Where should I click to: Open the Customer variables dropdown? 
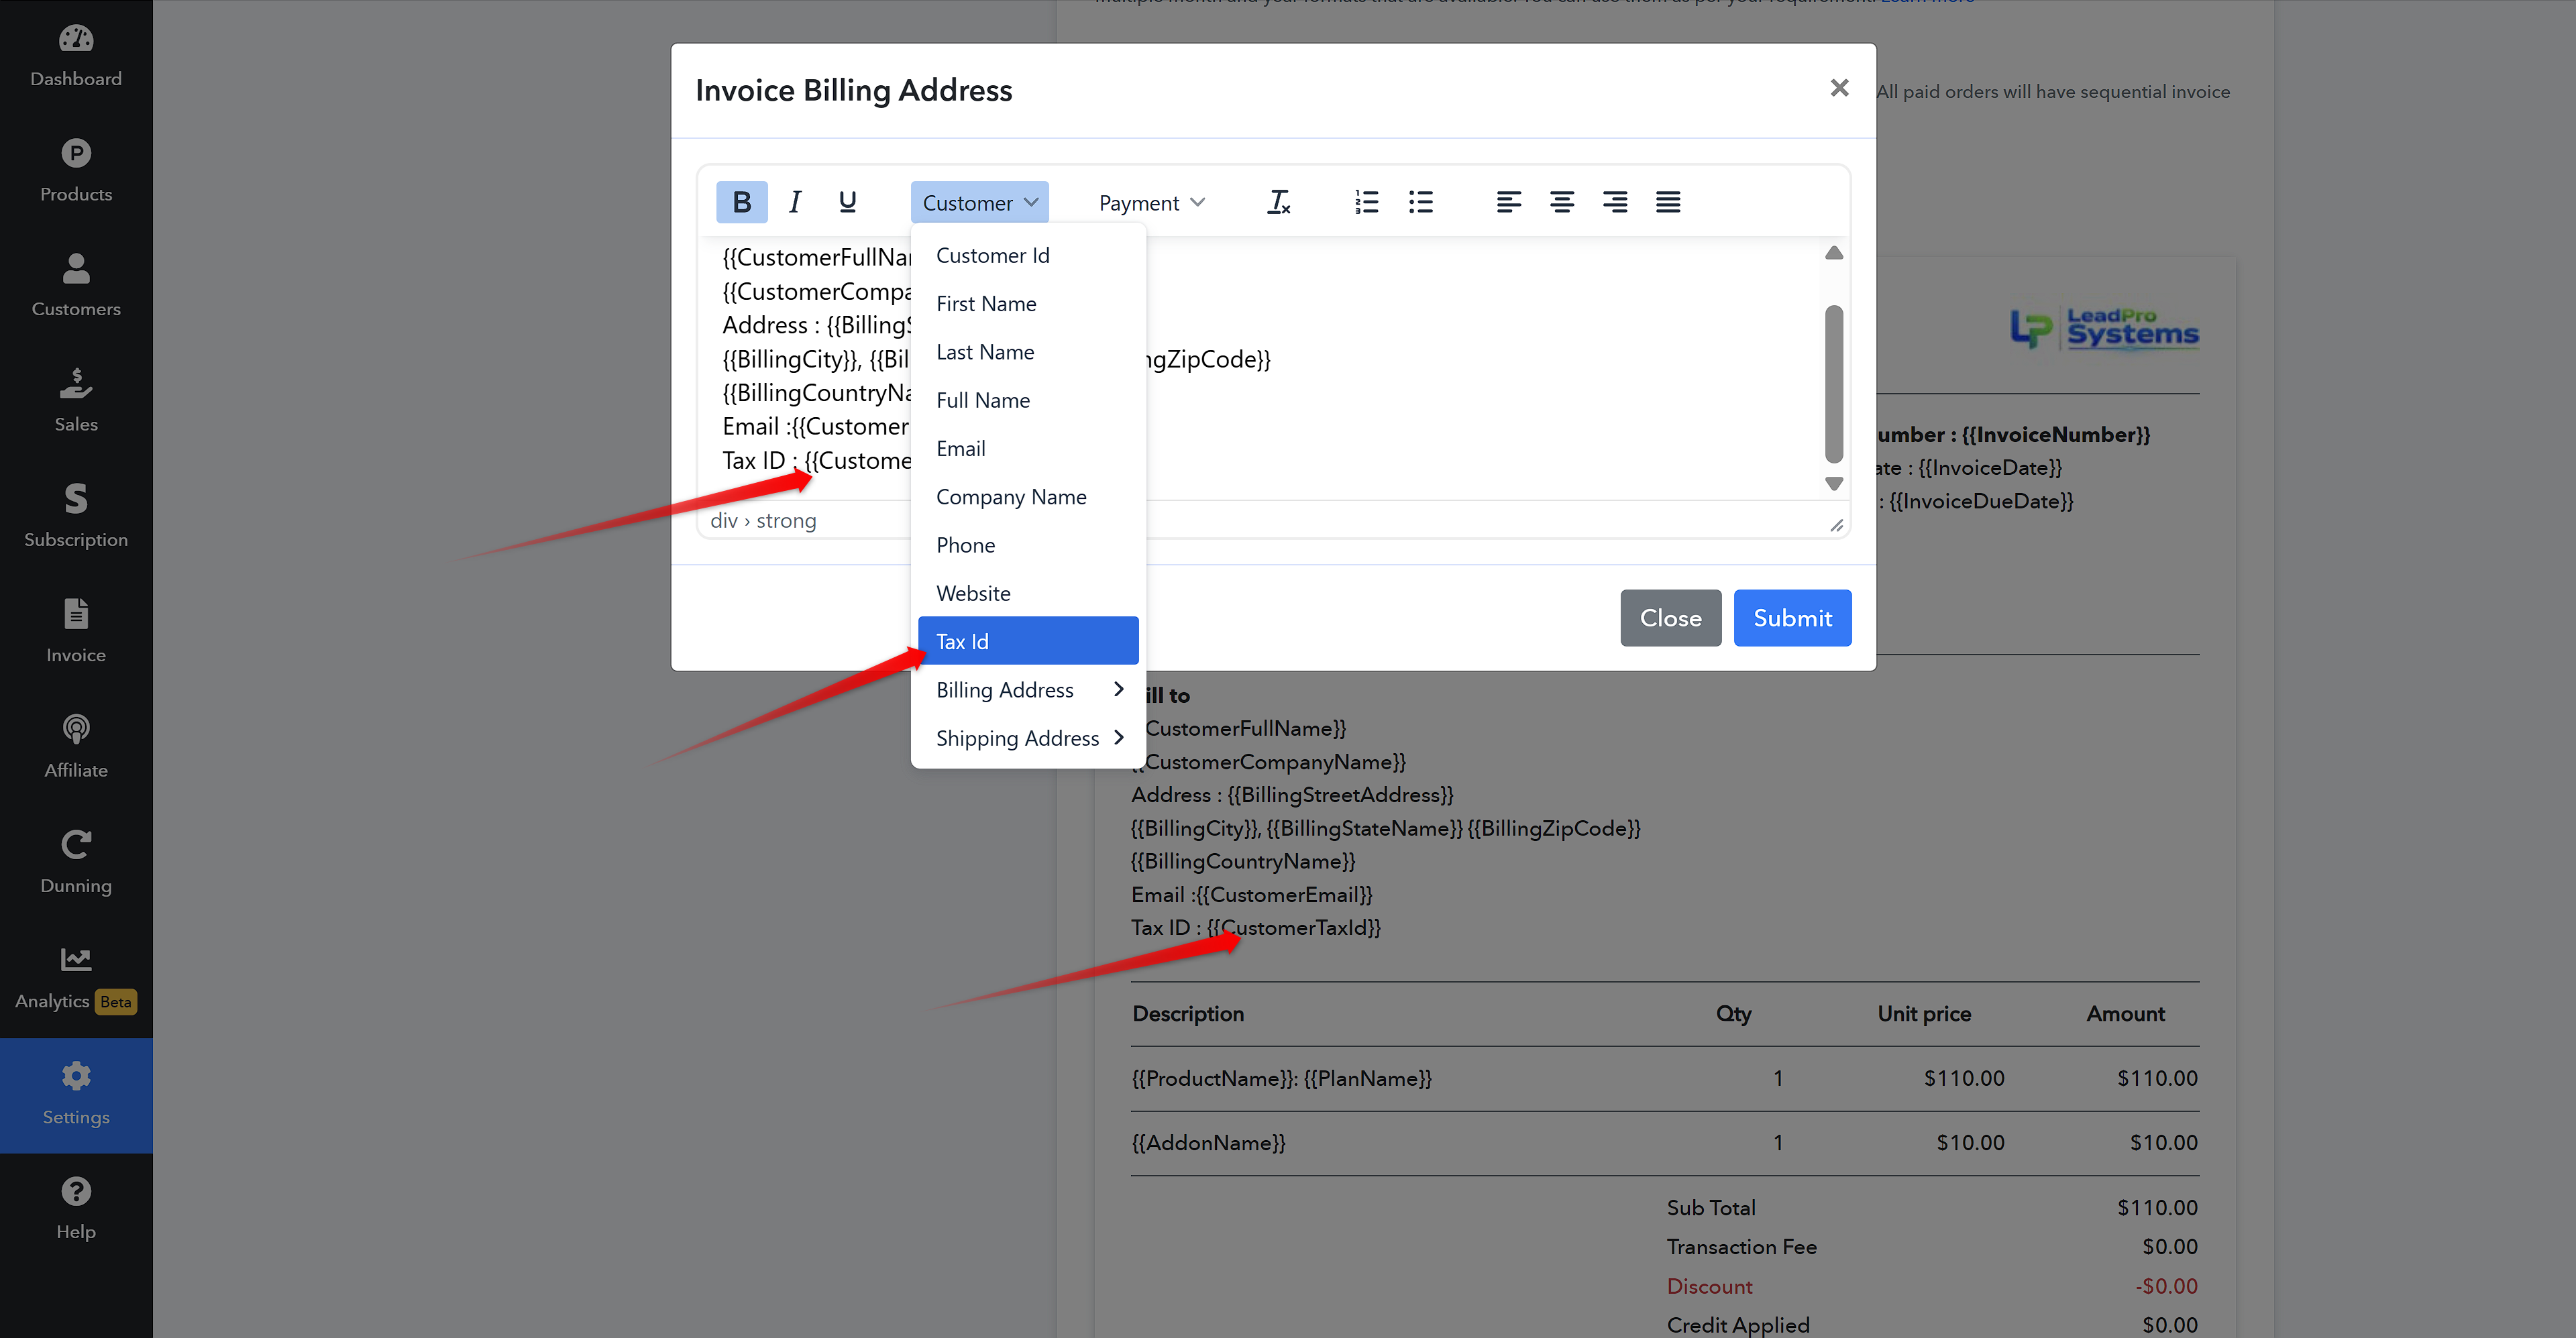(979, 203)
